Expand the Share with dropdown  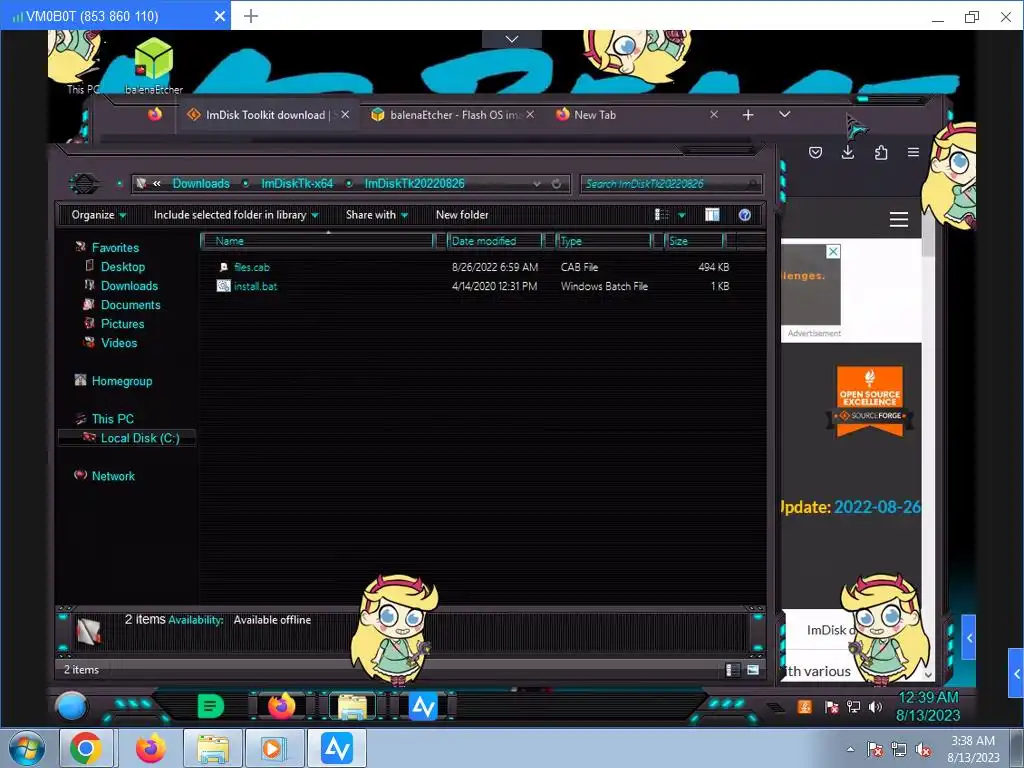377,215
